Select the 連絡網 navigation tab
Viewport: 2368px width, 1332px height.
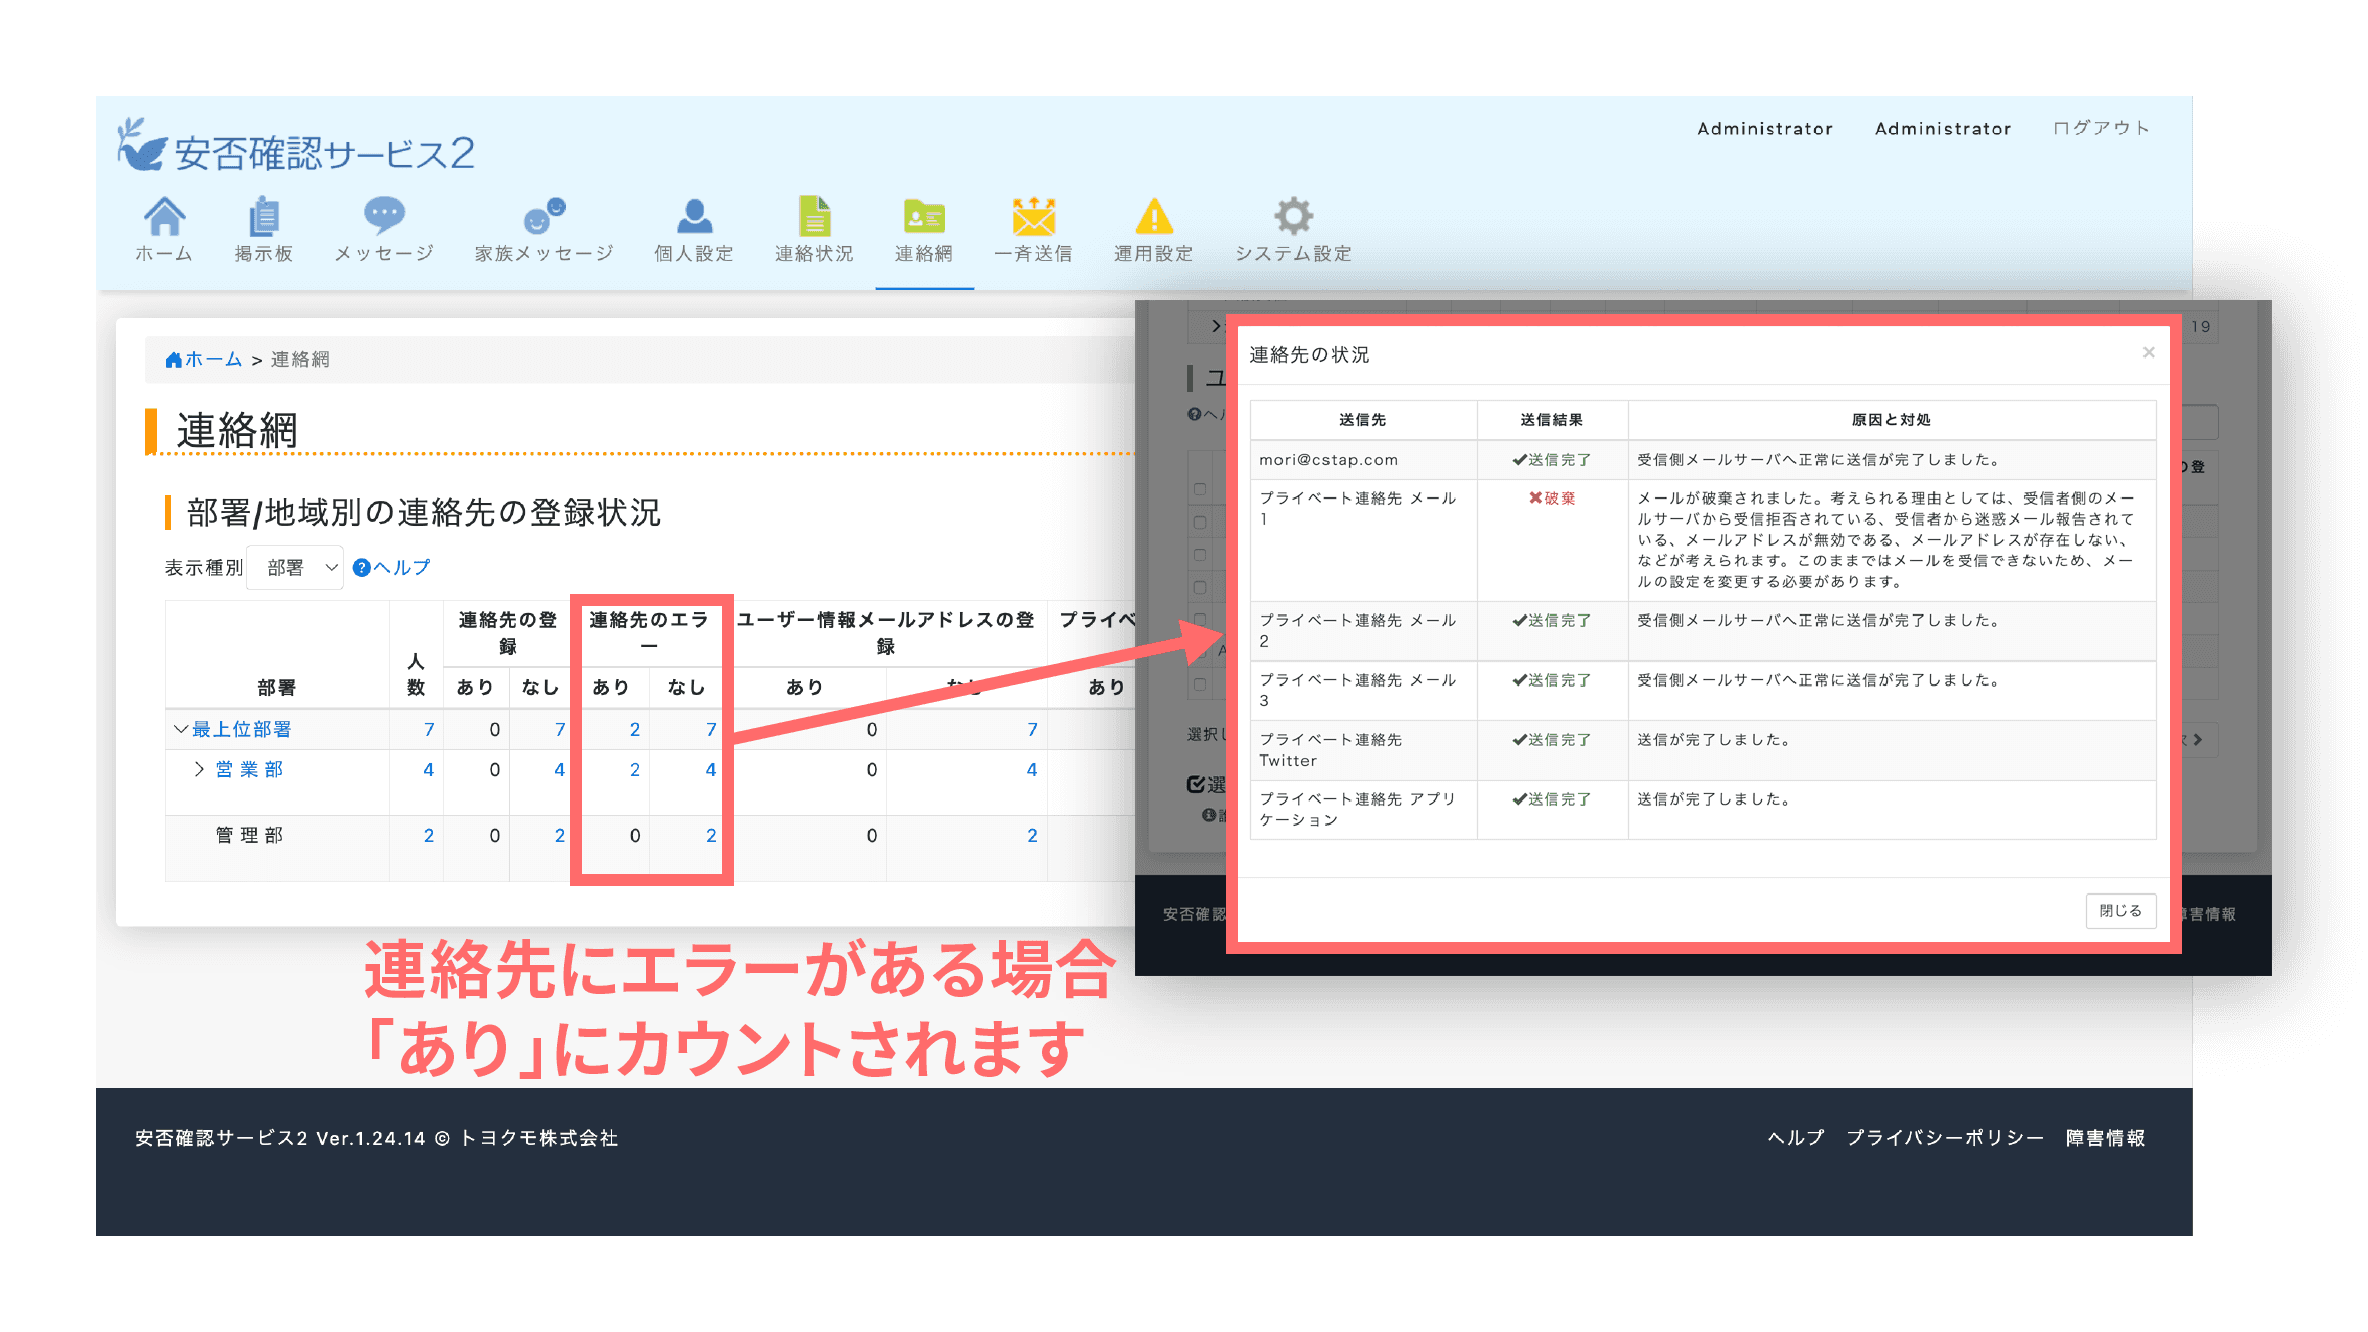point(923,228)
